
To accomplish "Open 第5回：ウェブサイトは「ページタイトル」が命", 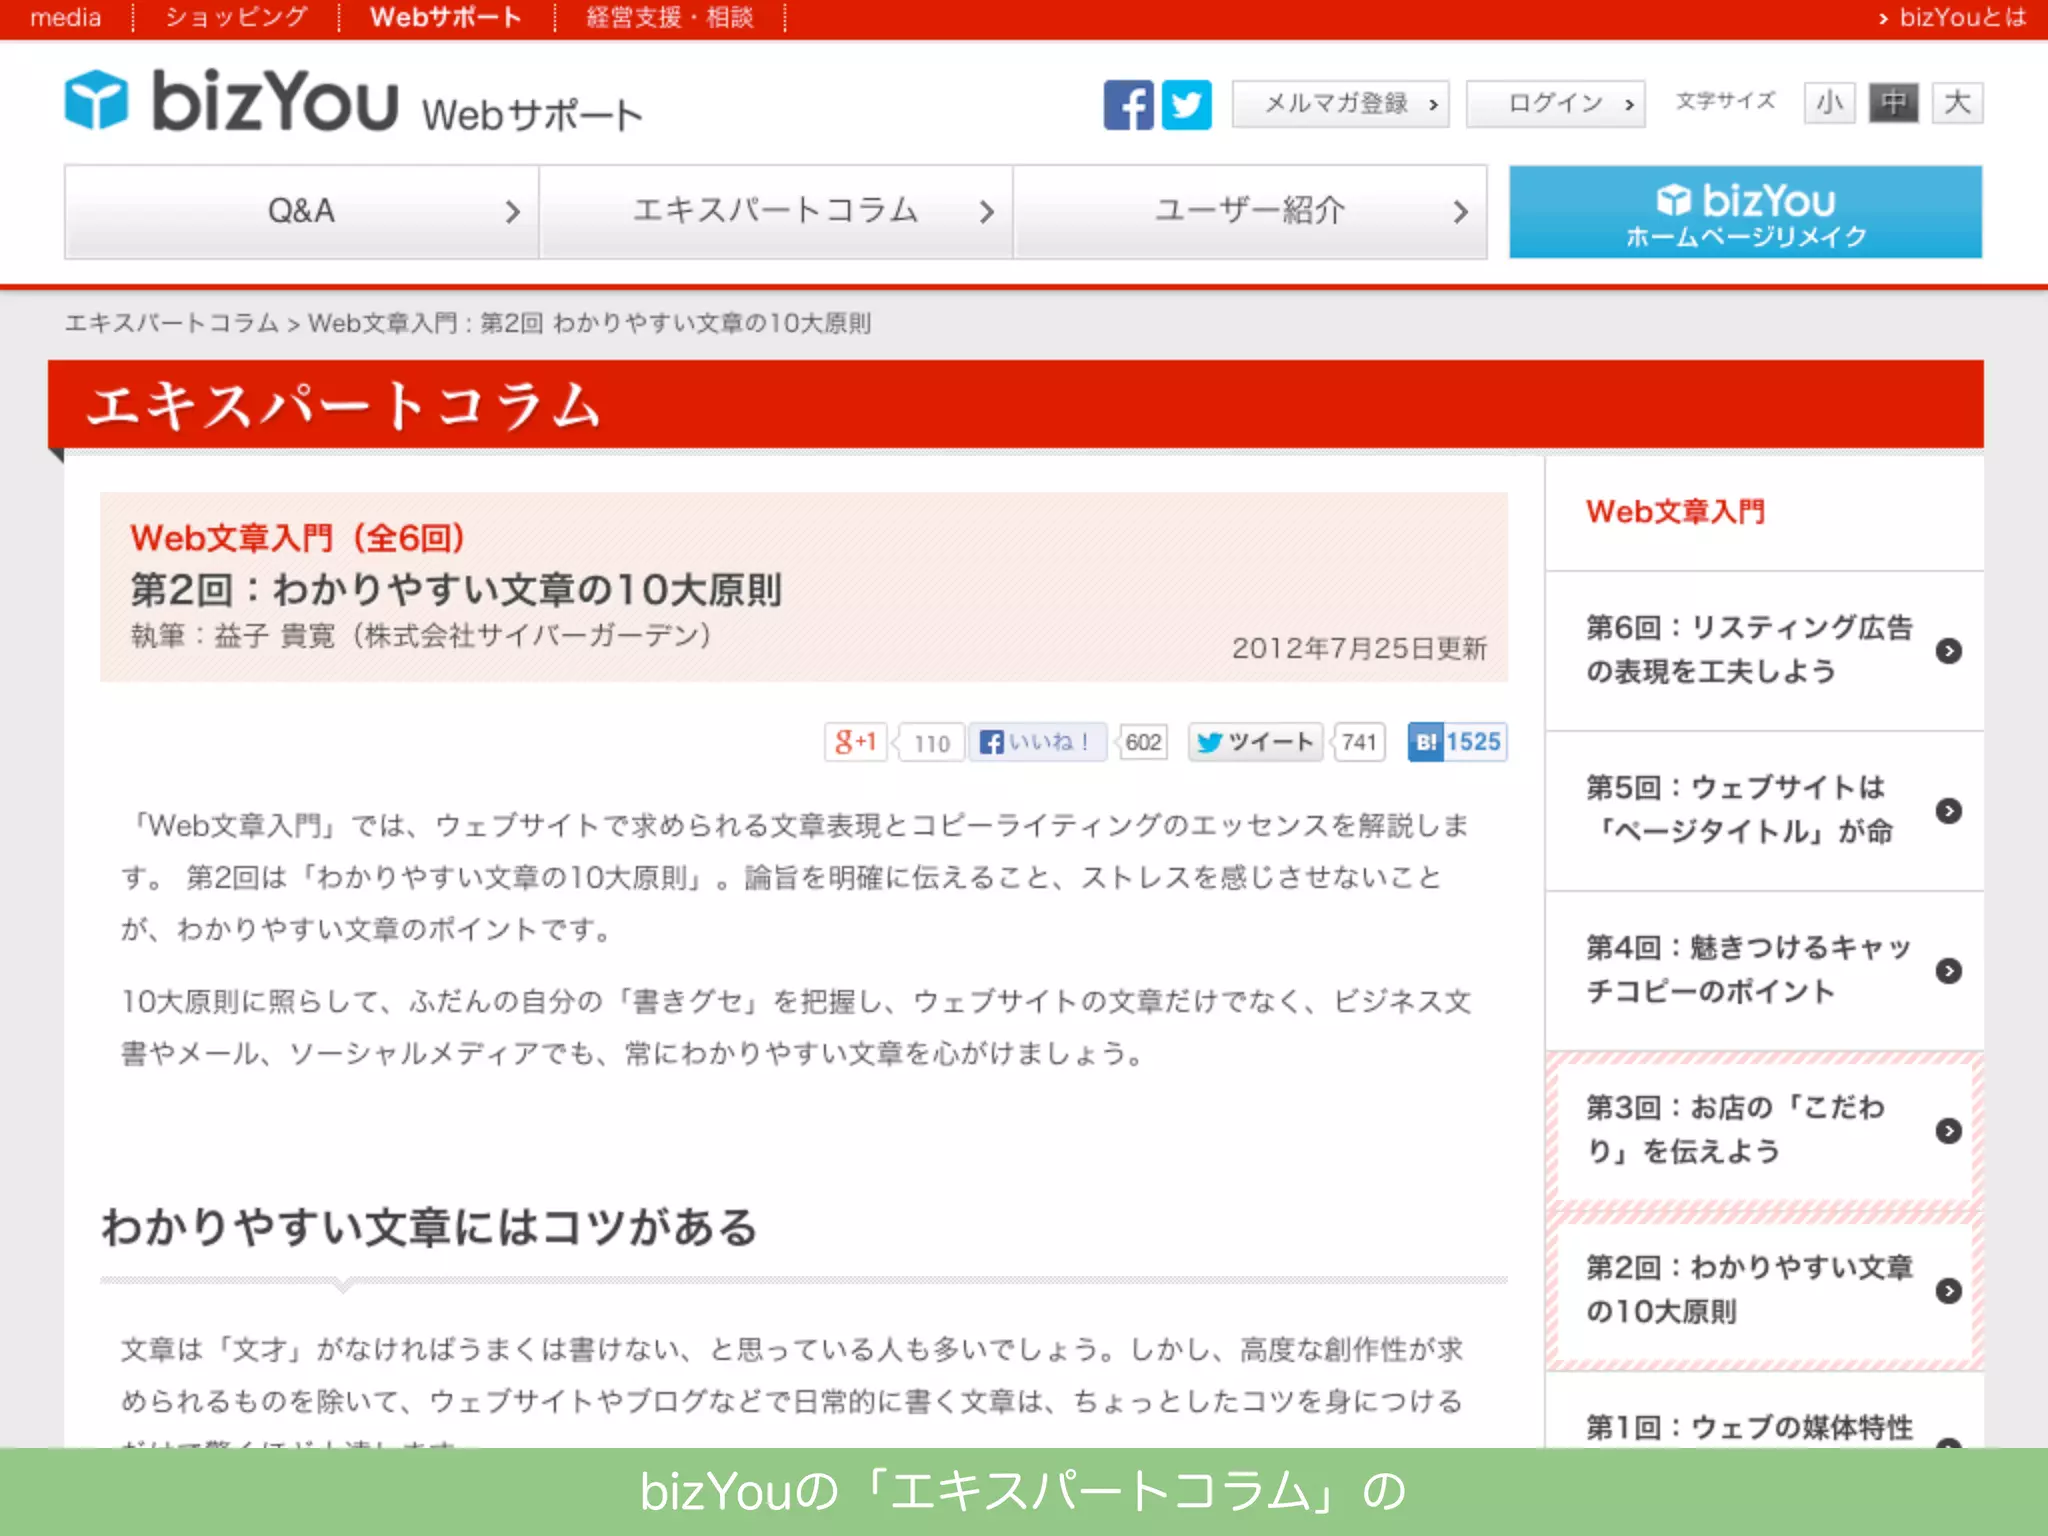I will point(1764,811).
